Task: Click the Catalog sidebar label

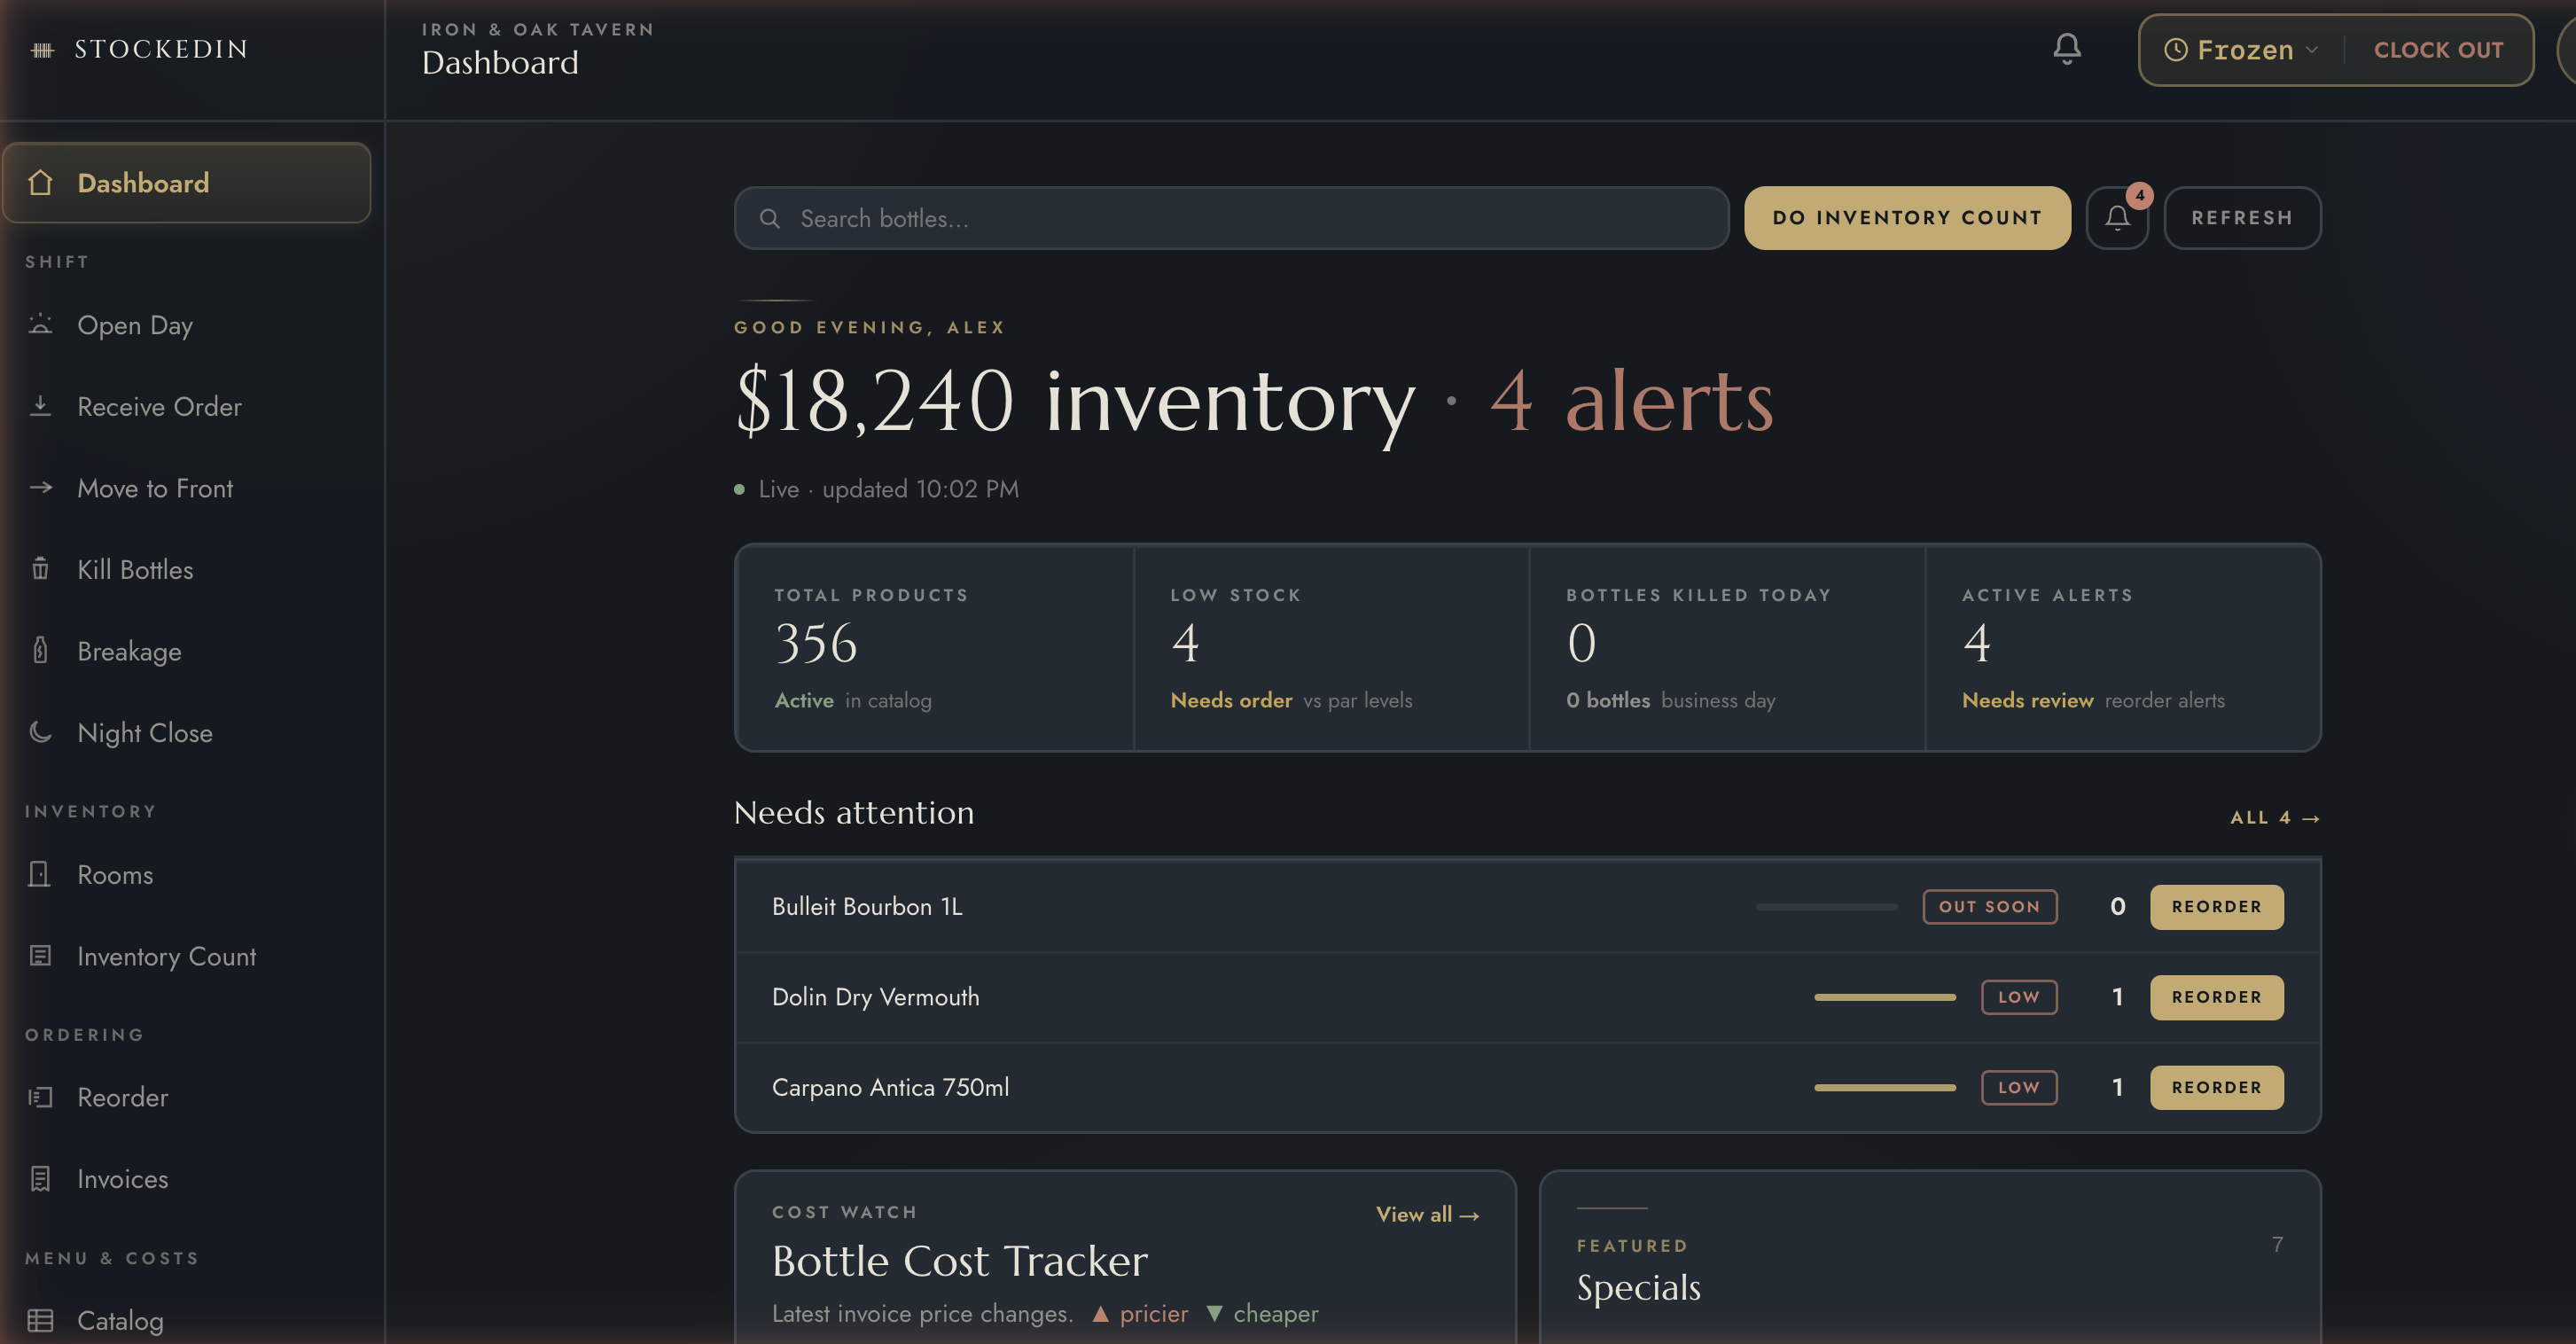Action: click(120, 1321)
